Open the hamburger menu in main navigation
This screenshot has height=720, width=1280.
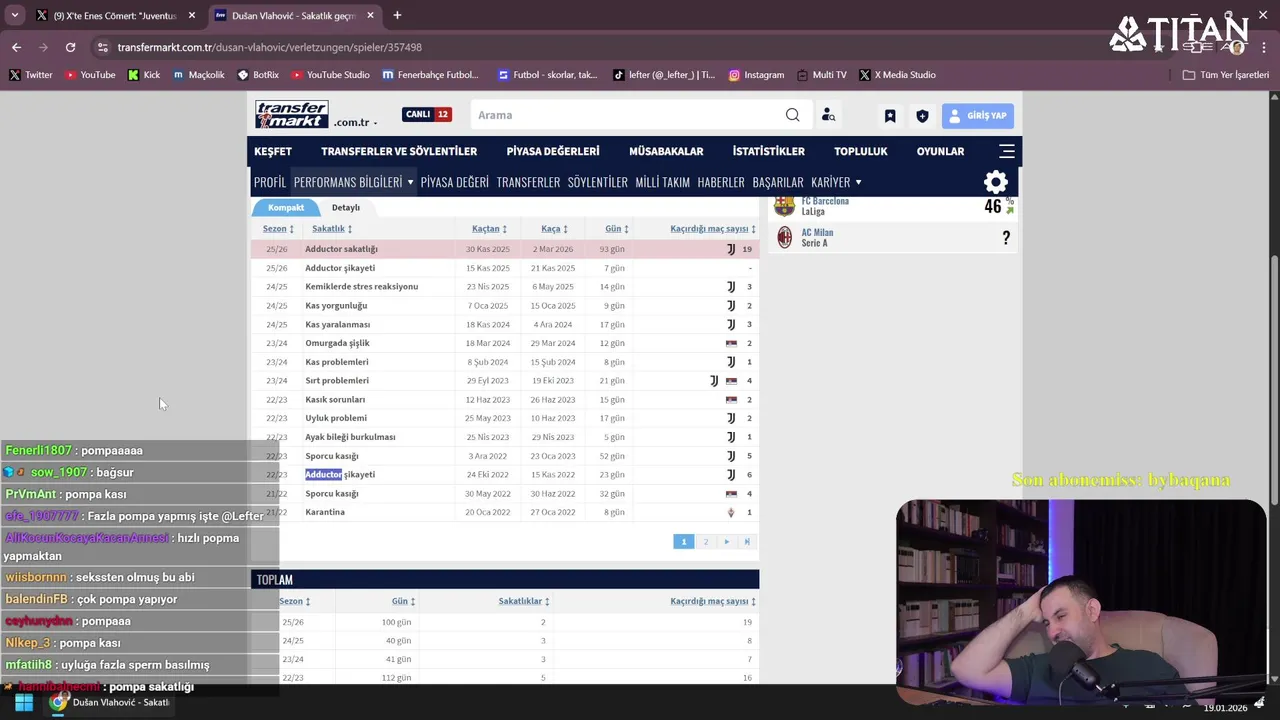(1007, 151)
